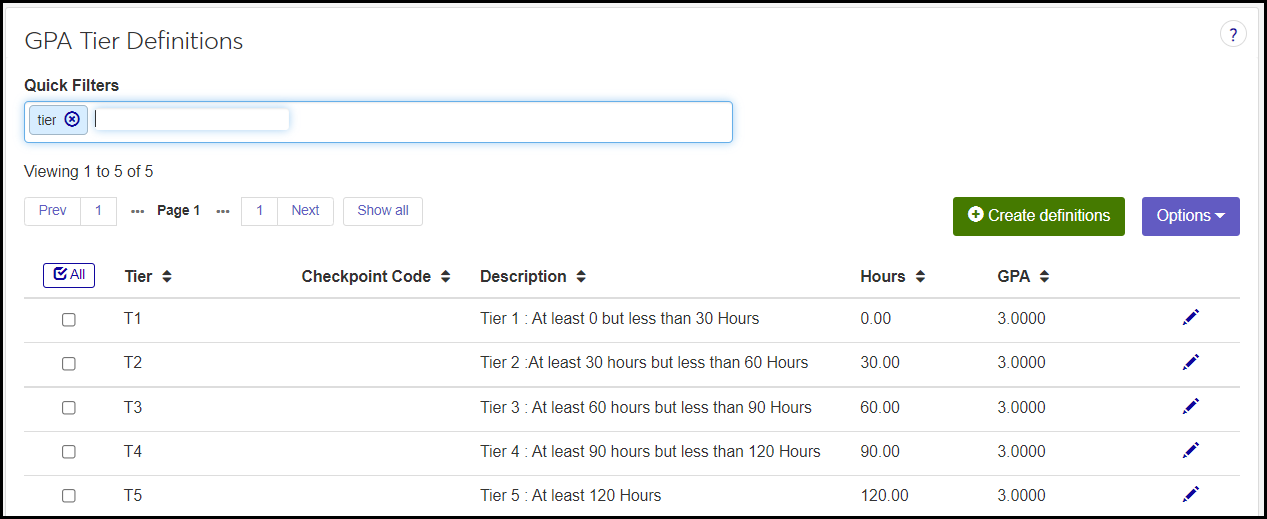Image resolution: width=1267 pixels, height=519 pixels.
Task: Open edit for the T4 row
Action: click(x=1190, y=450)
